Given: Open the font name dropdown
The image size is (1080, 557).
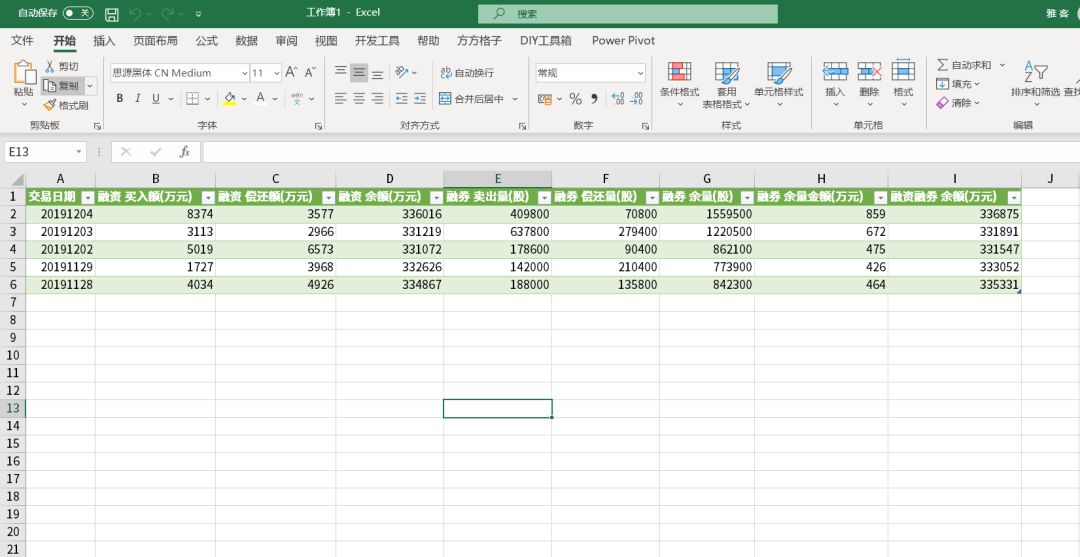Looking at the screenshot, I should pos(245,72).
